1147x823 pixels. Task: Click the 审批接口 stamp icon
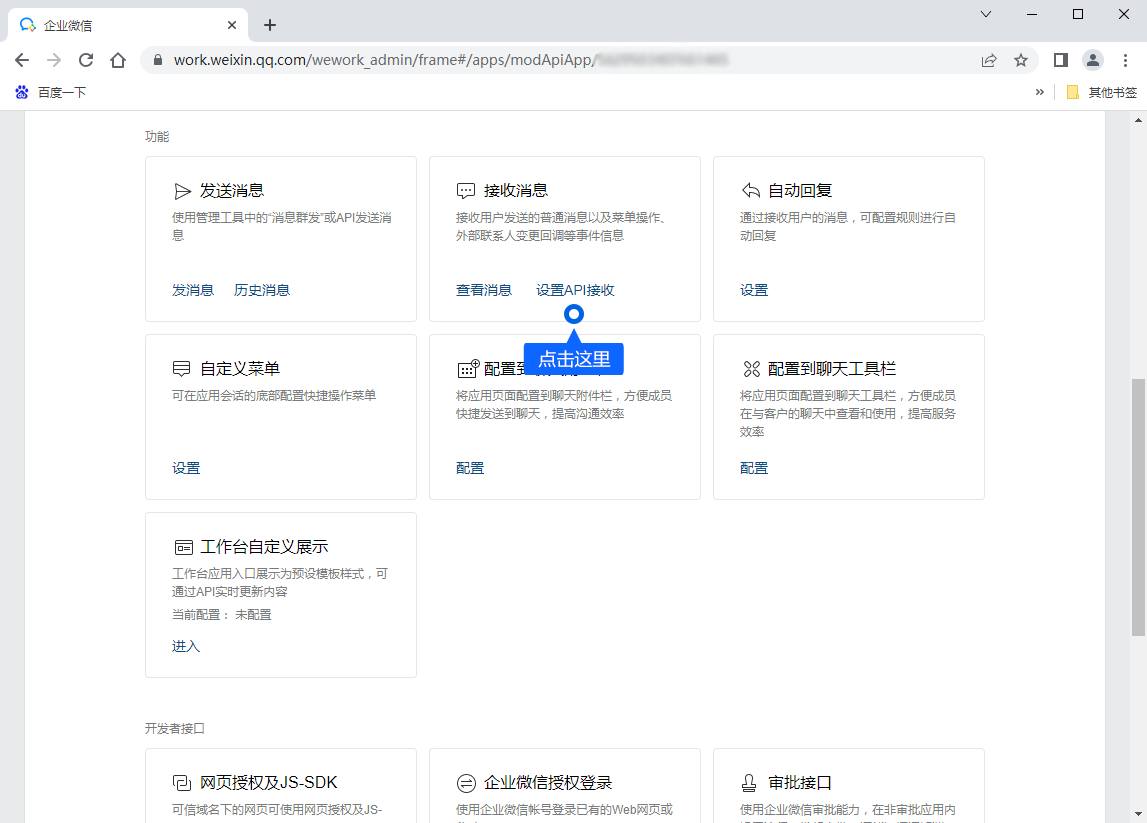[750, 783]
